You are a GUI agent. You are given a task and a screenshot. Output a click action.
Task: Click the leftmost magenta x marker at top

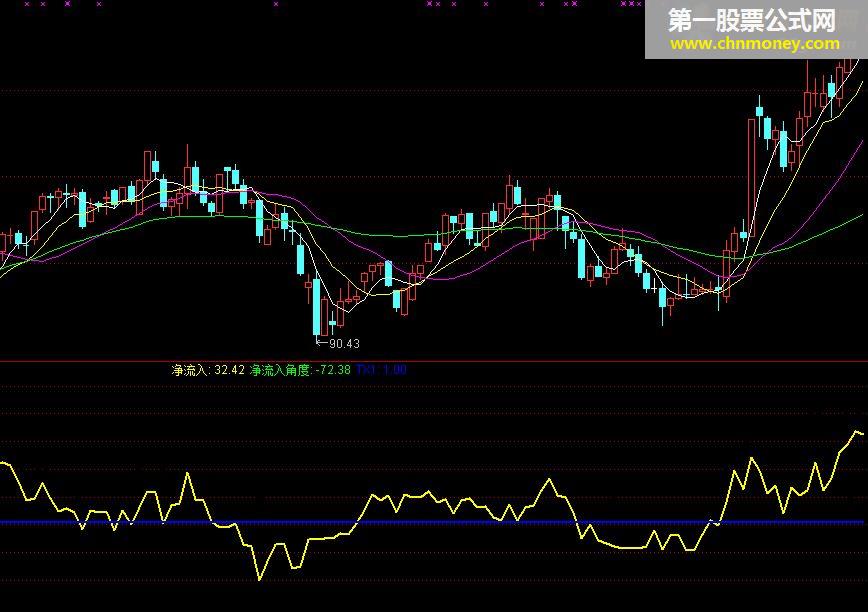tap(27, 4)
